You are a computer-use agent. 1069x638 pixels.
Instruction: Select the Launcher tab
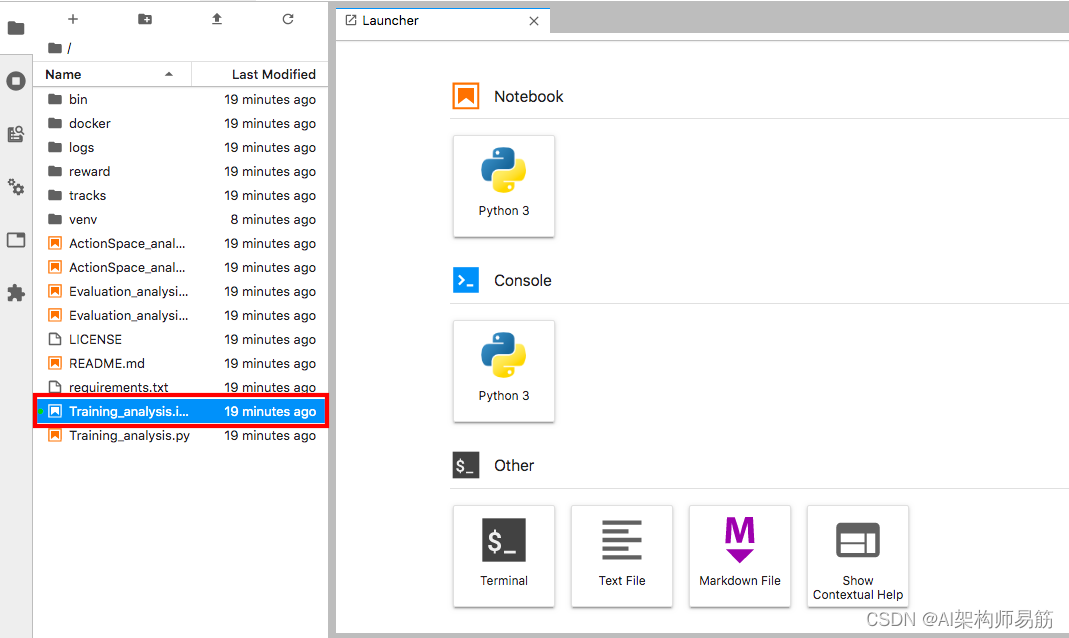(x=443, y=21)
